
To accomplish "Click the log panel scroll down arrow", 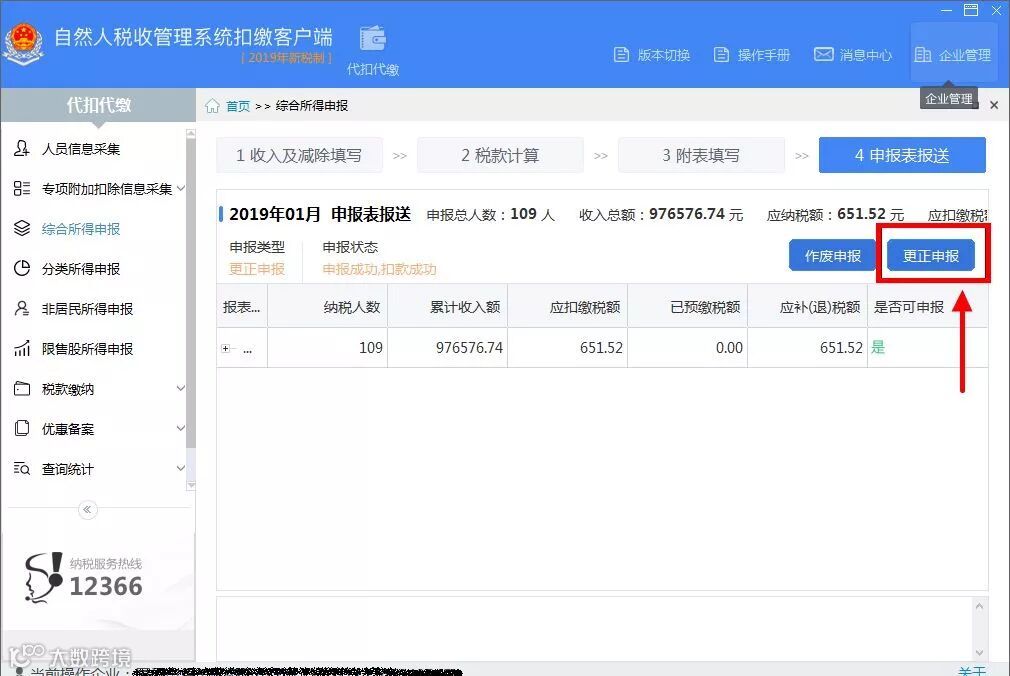I will [979, 652].
